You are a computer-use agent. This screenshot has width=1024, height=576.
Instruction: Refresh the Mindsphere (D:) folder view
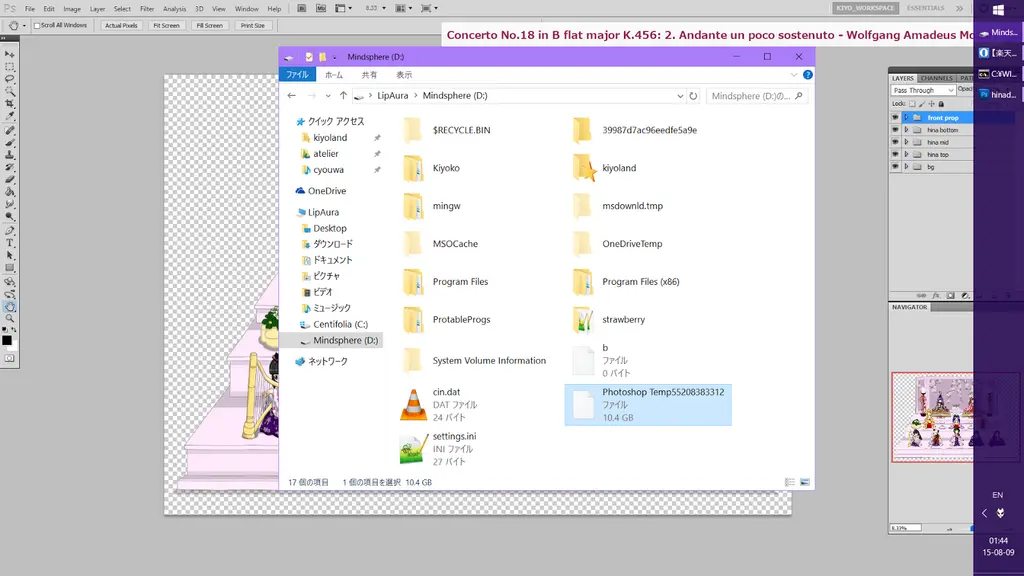pyautogui.click(x=693, y=96)
